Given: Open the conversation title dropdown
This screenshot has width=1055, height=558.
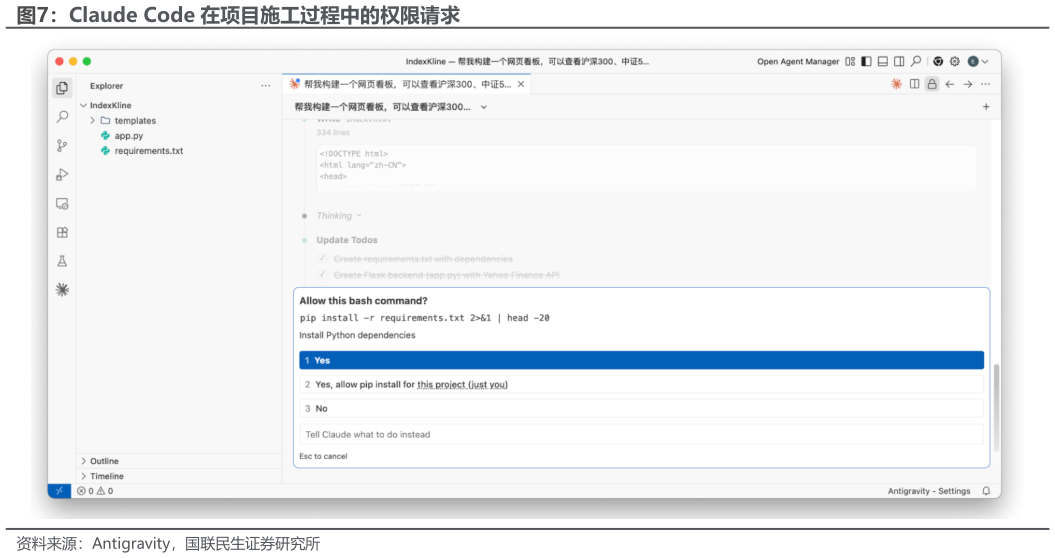Looking at the screenshot, I should (483, 107).
